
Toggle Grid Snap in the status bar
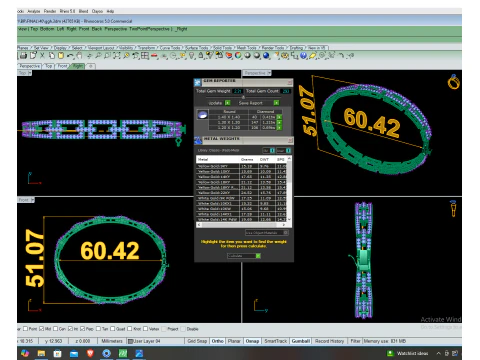pyautogui.click(x=197, y=341)
